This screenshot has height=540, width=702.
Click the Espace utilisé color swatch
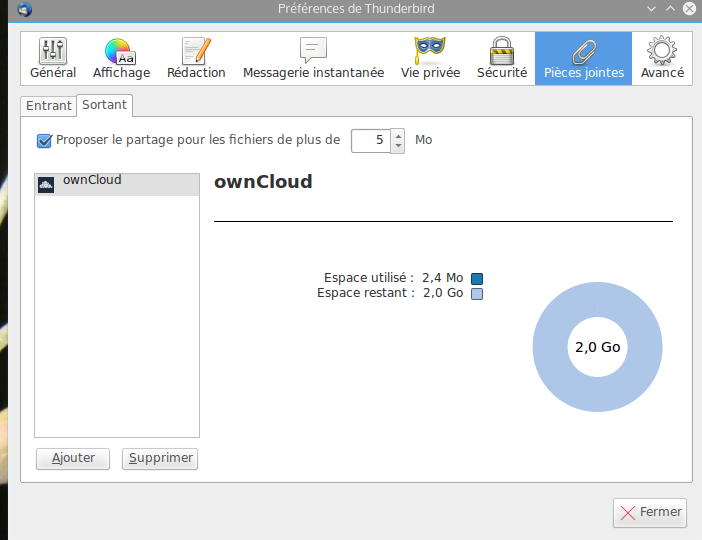click(477, 278)
